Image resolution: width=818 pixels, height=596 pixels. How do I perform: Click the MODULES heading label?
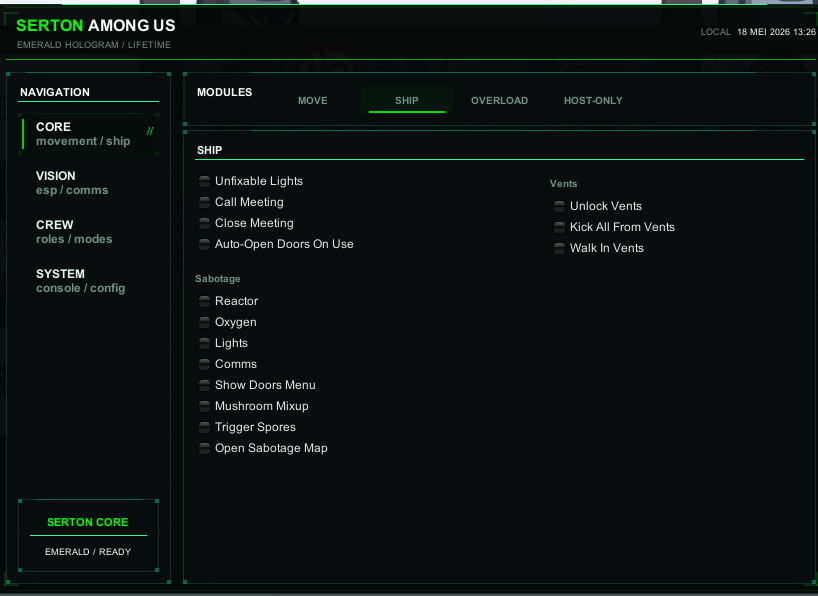224,92
